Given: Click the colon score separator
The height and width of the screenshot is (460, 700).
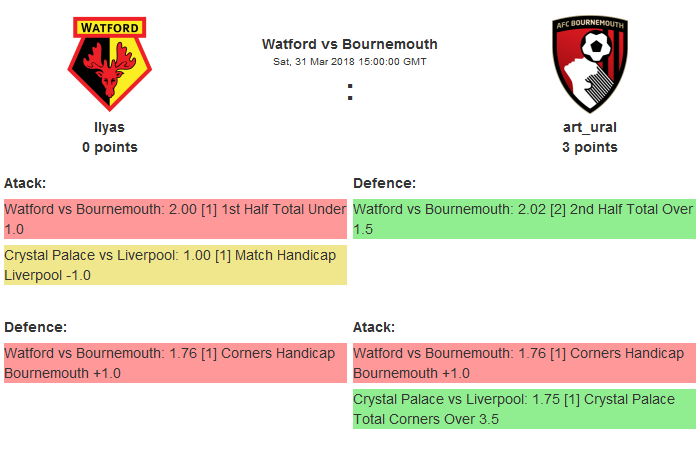Looking at the screenshot, I should pyautogui.click(x=350, y=92).
